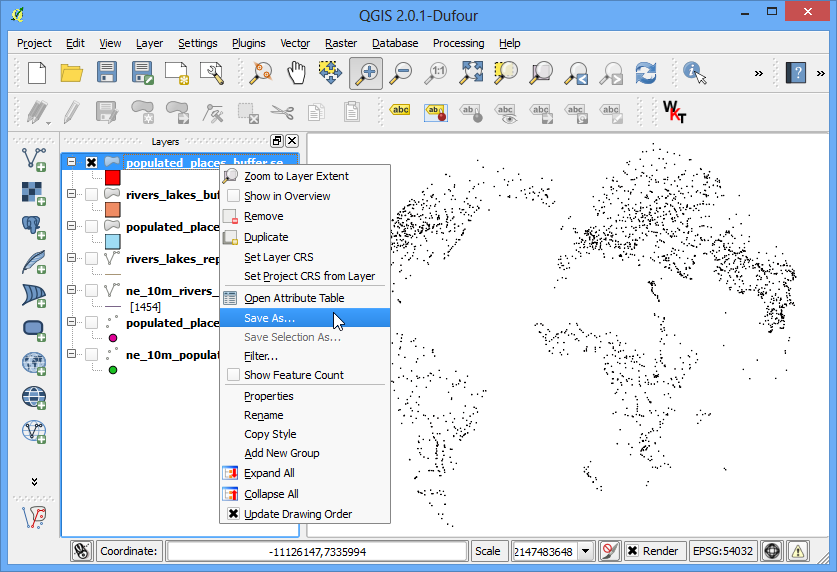Open the Composer Manager wrench icon
This screenshot has width=837, height=572.
[212, 73]
